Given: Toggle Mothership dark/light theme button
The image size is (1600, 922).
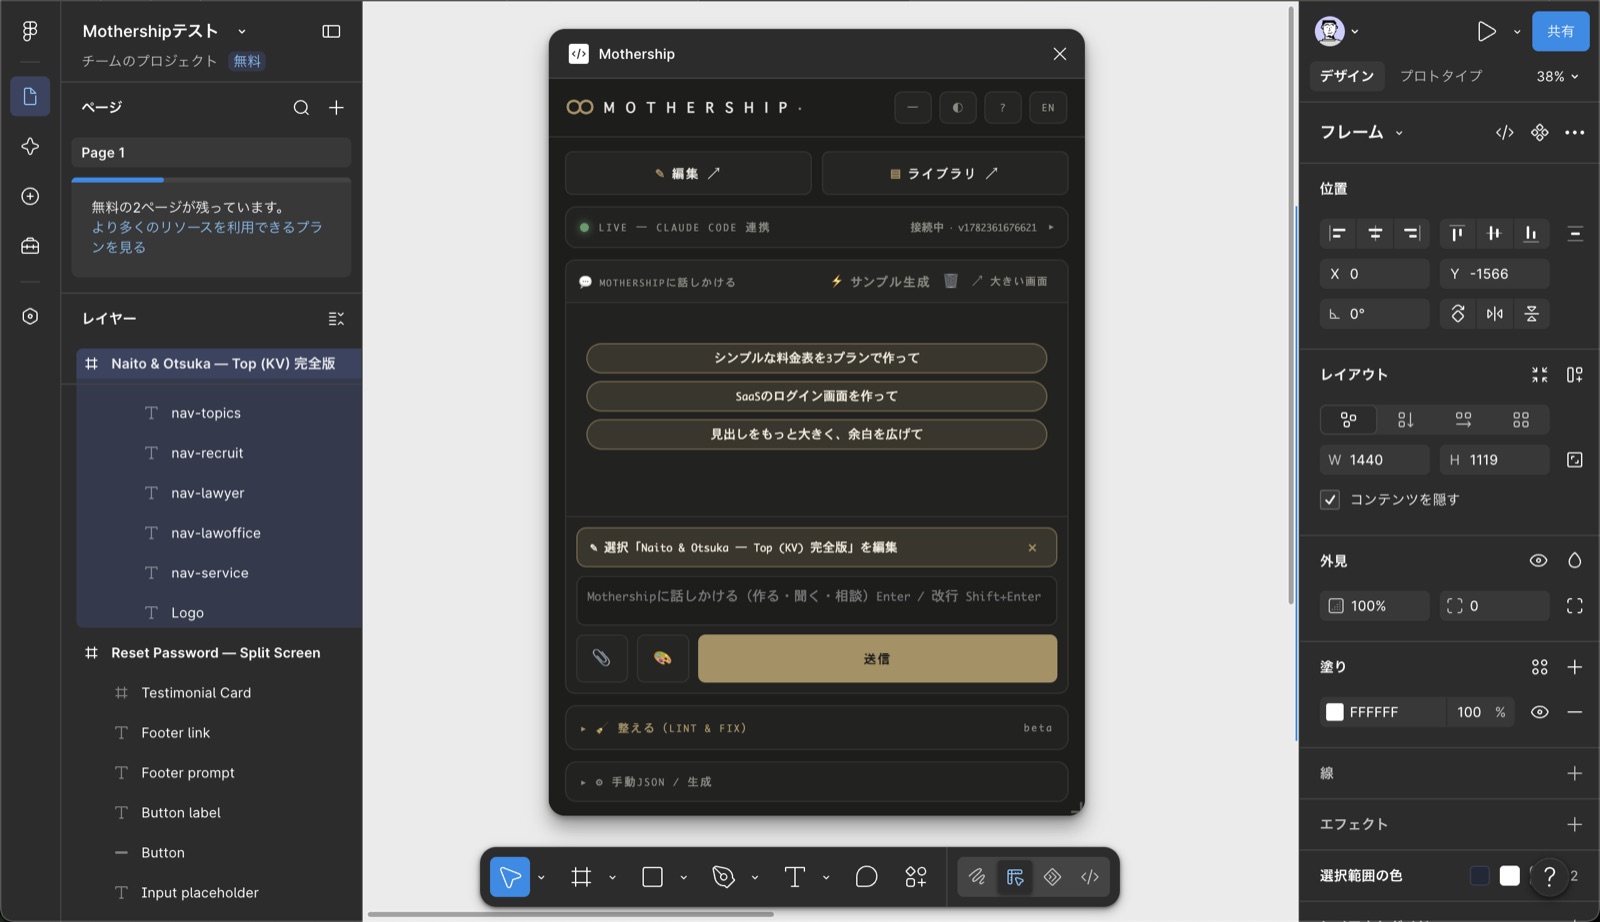Looking at the screenshot, I should coord(958,107).
